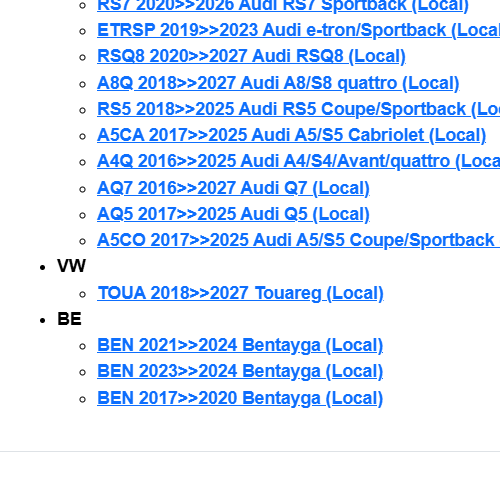Open ETRSP 2019>>2023 Audi e-tron/Sportback link
The image size is (500, 500).
tap(298, 30)
